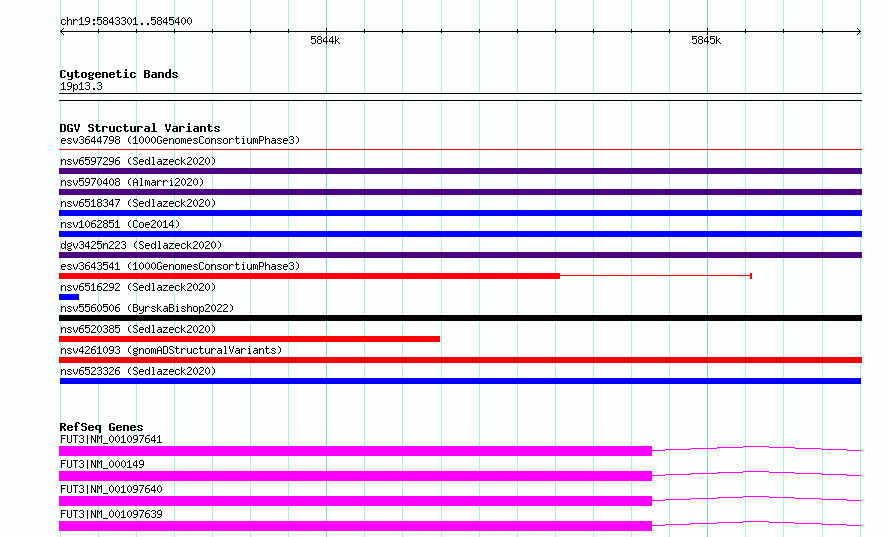
Task: Click the purple dgv3425n223 variant bar
Action: pos(460,255)
